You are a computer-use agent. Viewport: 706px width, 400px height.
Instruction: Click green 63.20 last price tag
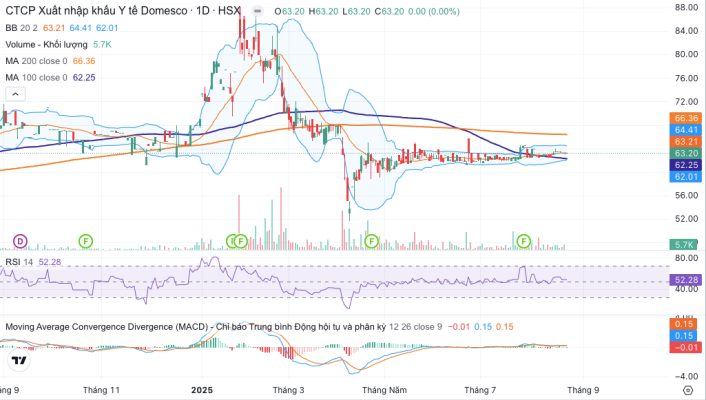tap(686, 153)
